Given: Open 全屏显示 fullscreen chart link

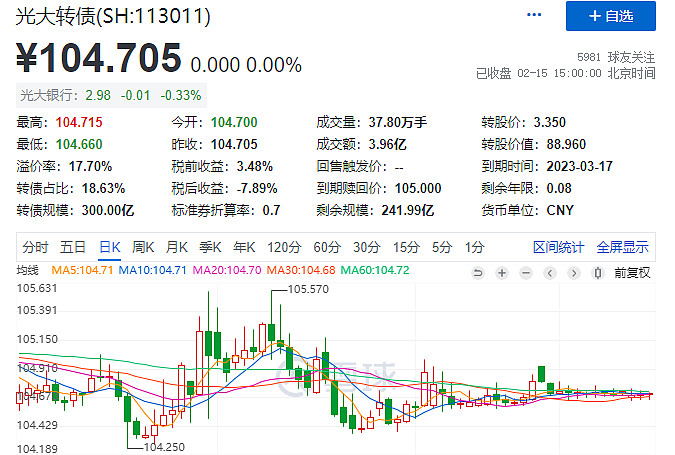Looking at the screenshot, I should [622, 247].
